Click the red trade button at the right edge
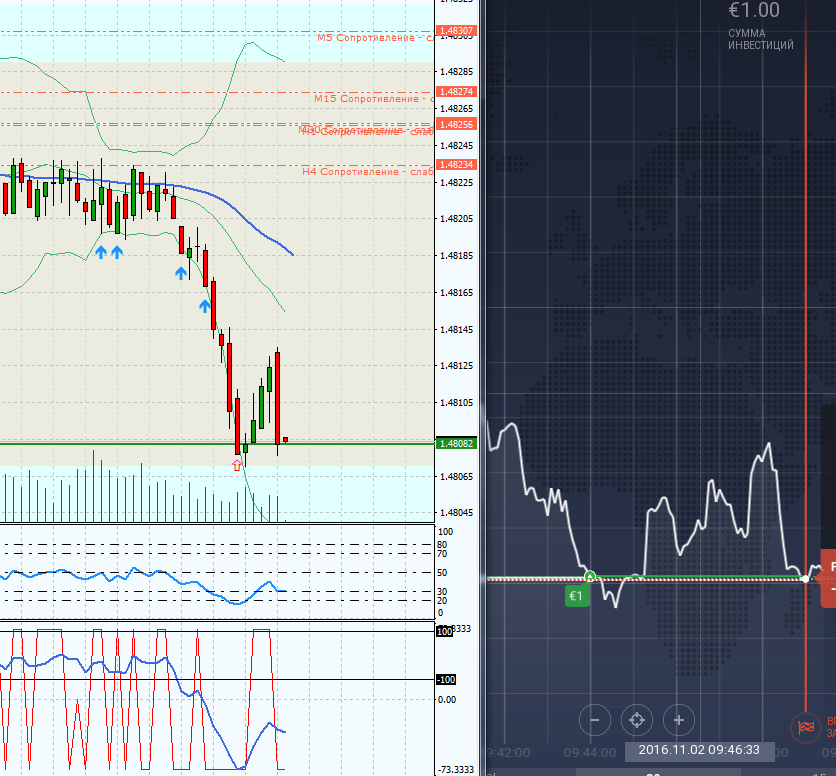Screen dimensions: 836x776 (x=828, y=578)
